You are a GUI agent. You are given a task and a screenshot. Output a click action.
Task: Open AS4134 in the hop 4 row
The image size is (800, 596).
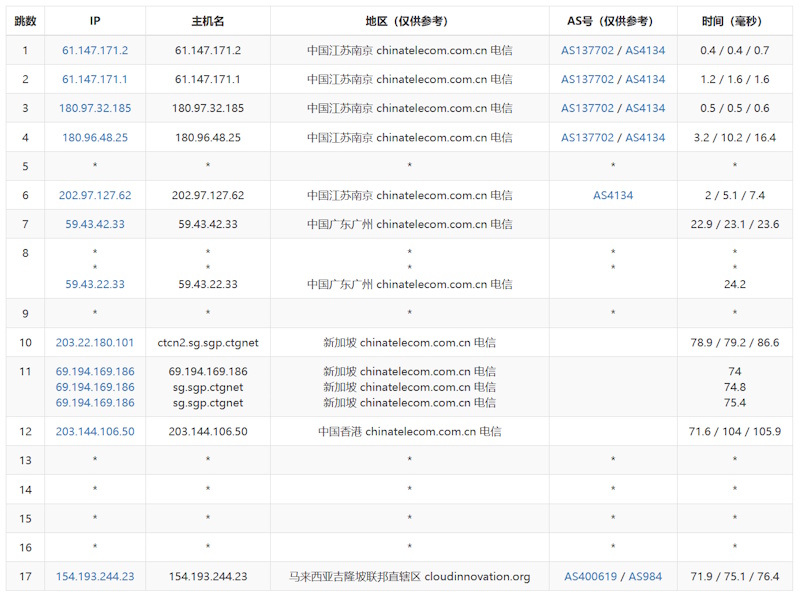point(645,137)
